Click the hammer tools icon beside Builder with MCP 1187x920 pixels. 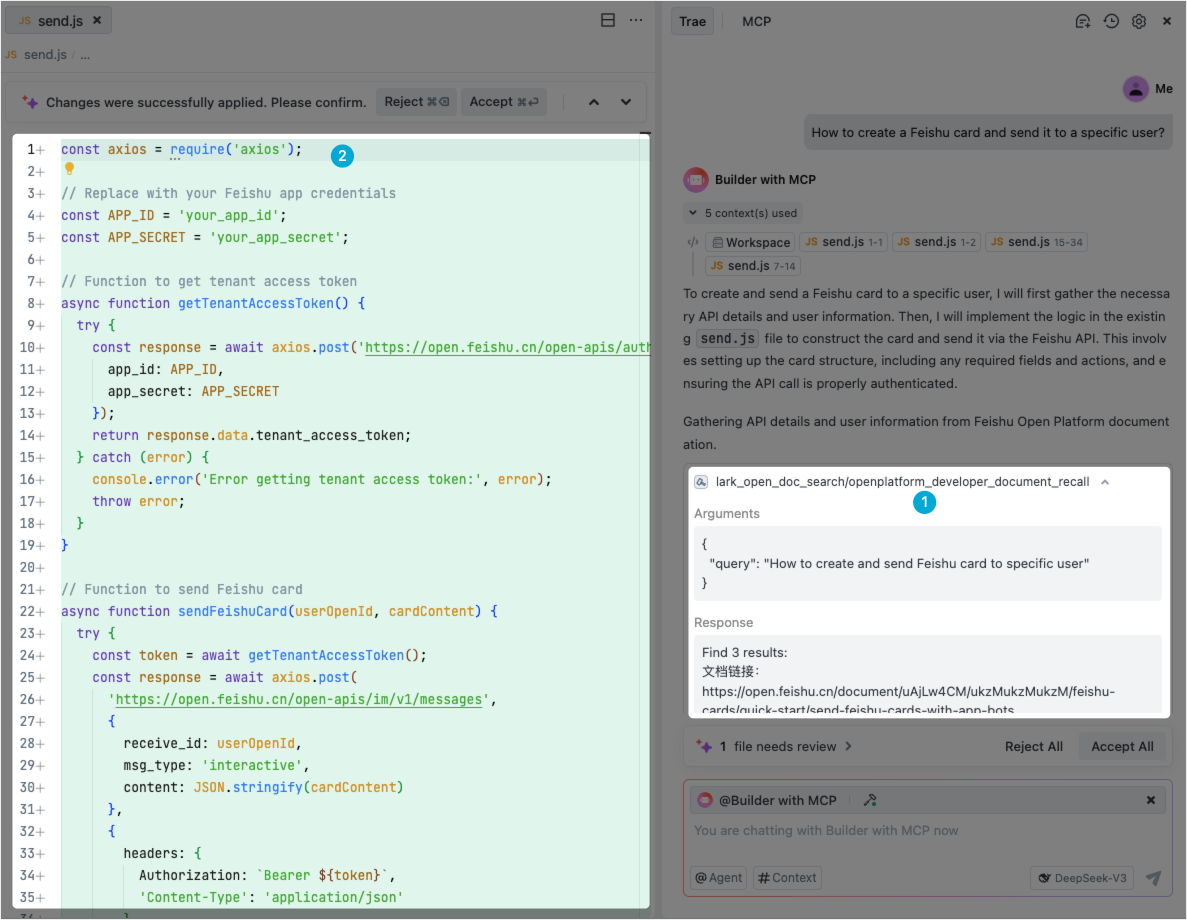coord(871,800)
